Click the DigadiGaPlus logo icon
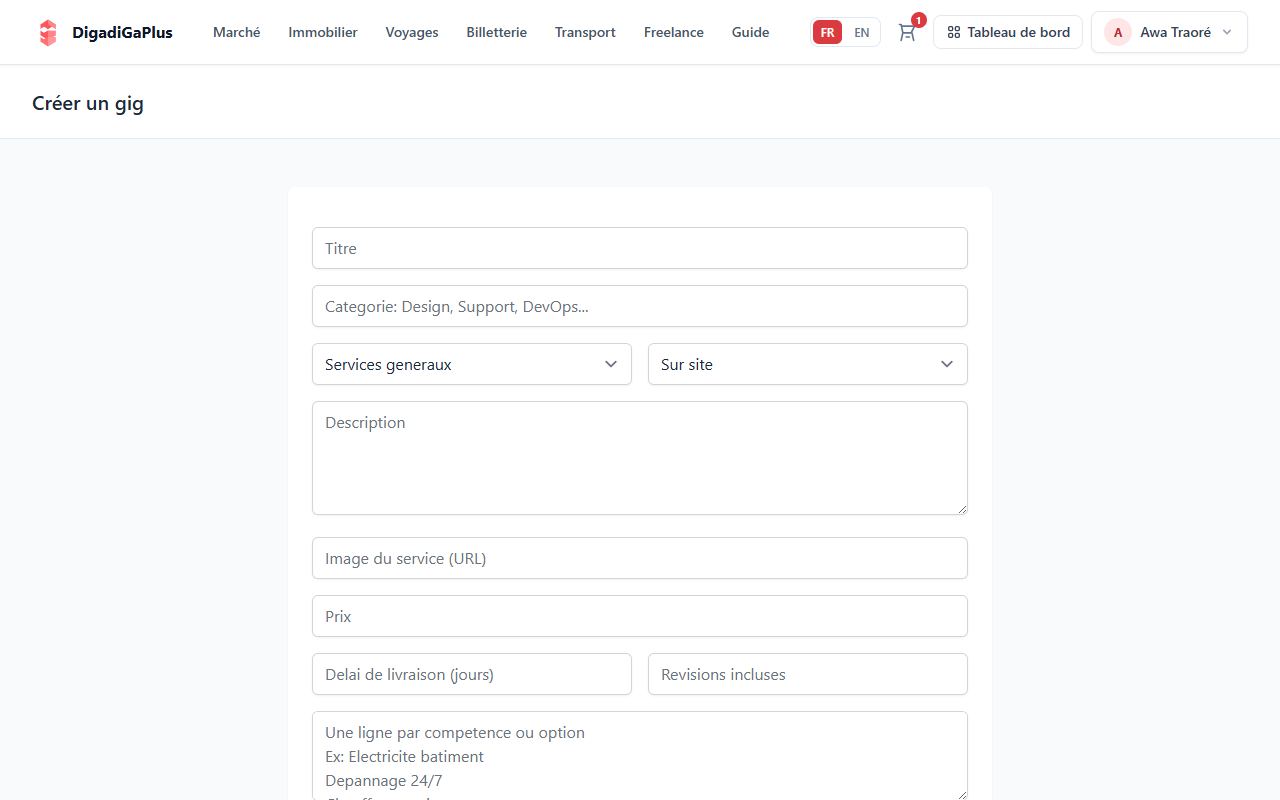1280x800 pixels. click(x=48, y=32)
